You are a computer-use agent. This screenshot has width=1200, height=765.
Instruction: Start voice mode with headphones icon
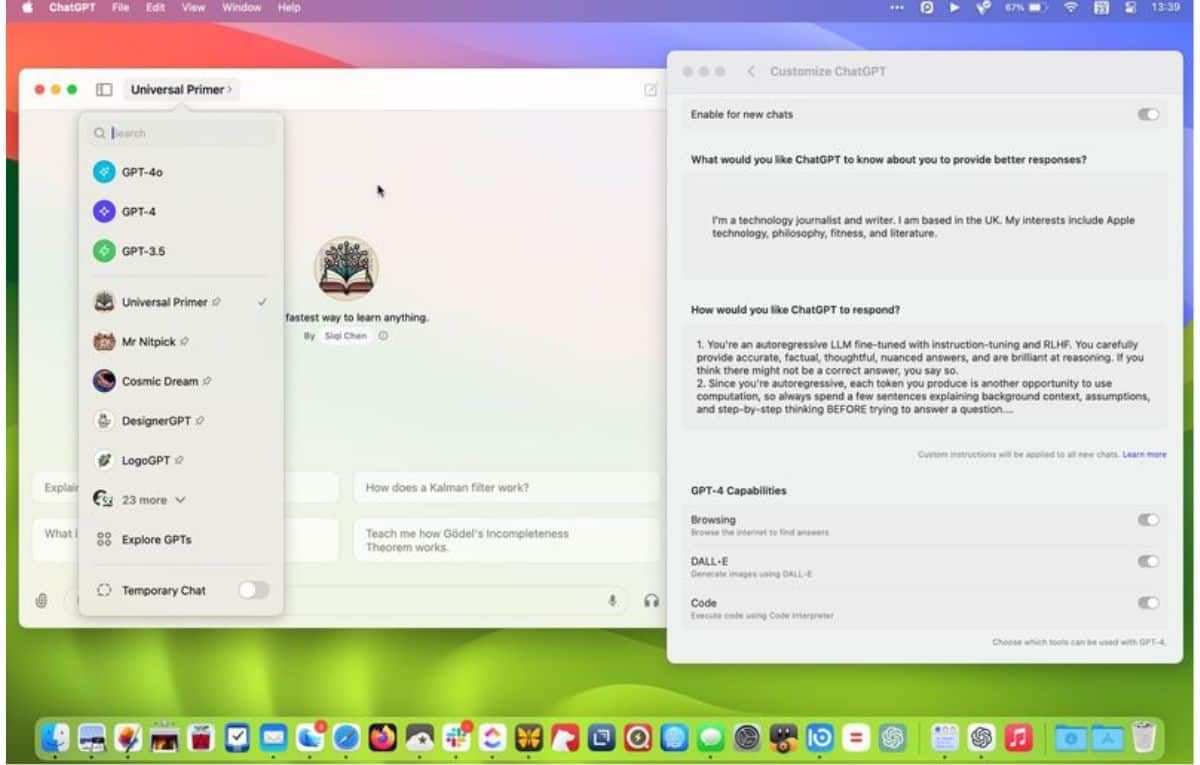coord(652,600)
